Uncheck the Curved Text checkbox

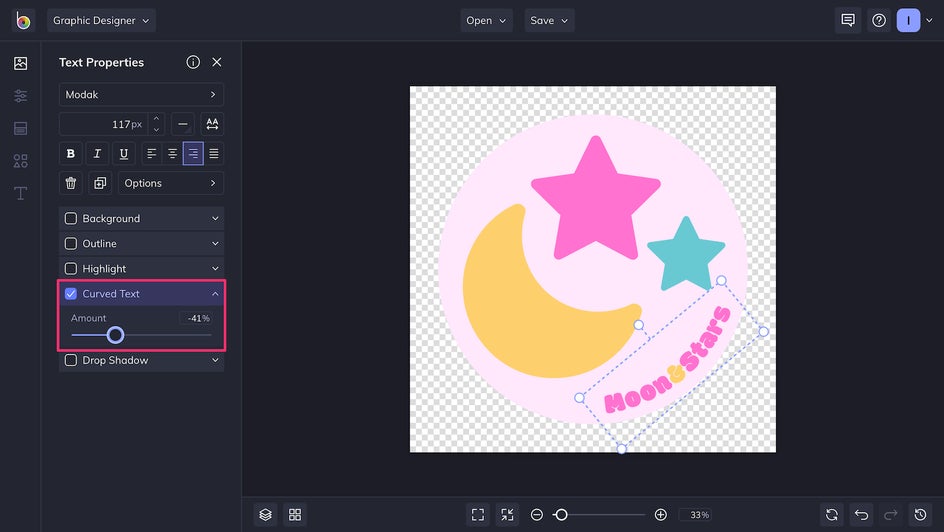click(70, 294)
